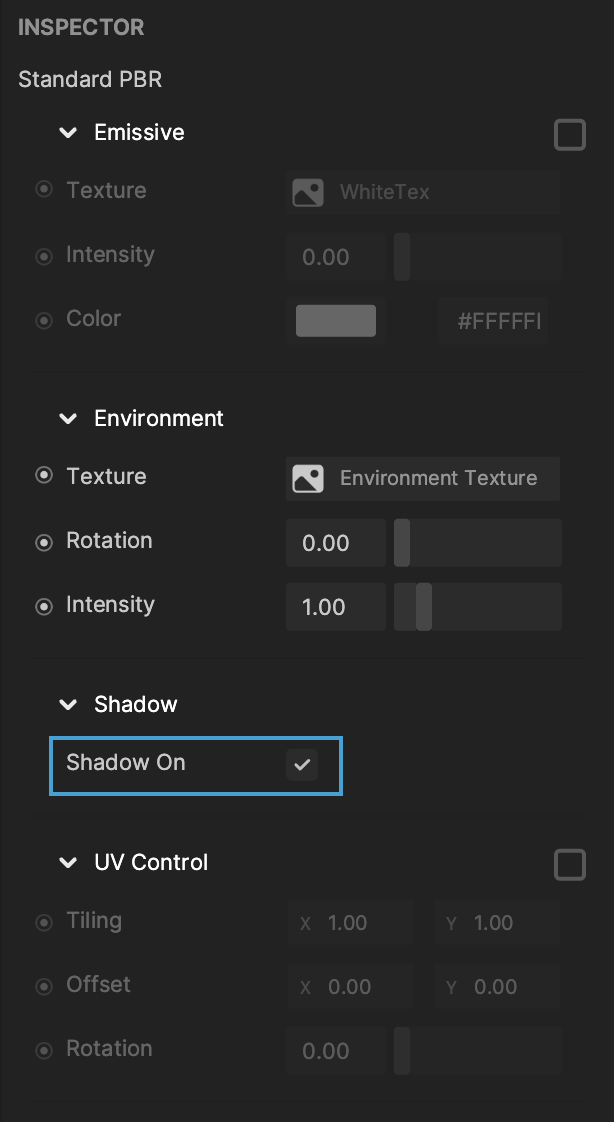The width and height of the screenshot is (614, 1122).
Task: Enable the UV Control checkbox
Action: coord(570,865)
